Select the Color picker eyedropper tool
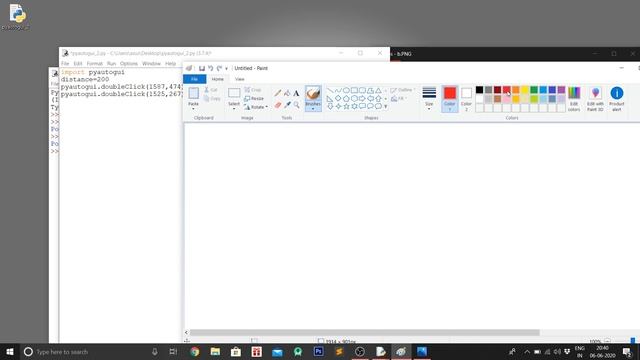This screenshot has height=360, width=640. (287, 105)
